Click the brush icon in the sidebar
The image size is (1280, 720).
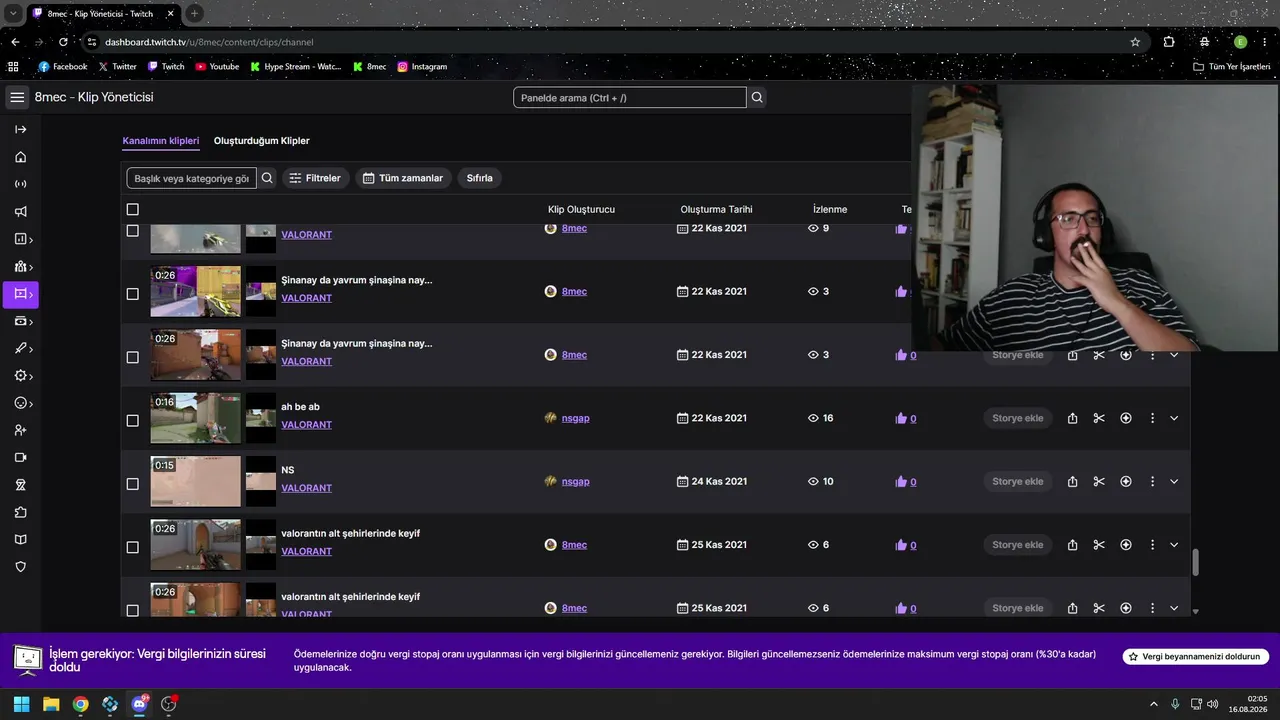20,349
